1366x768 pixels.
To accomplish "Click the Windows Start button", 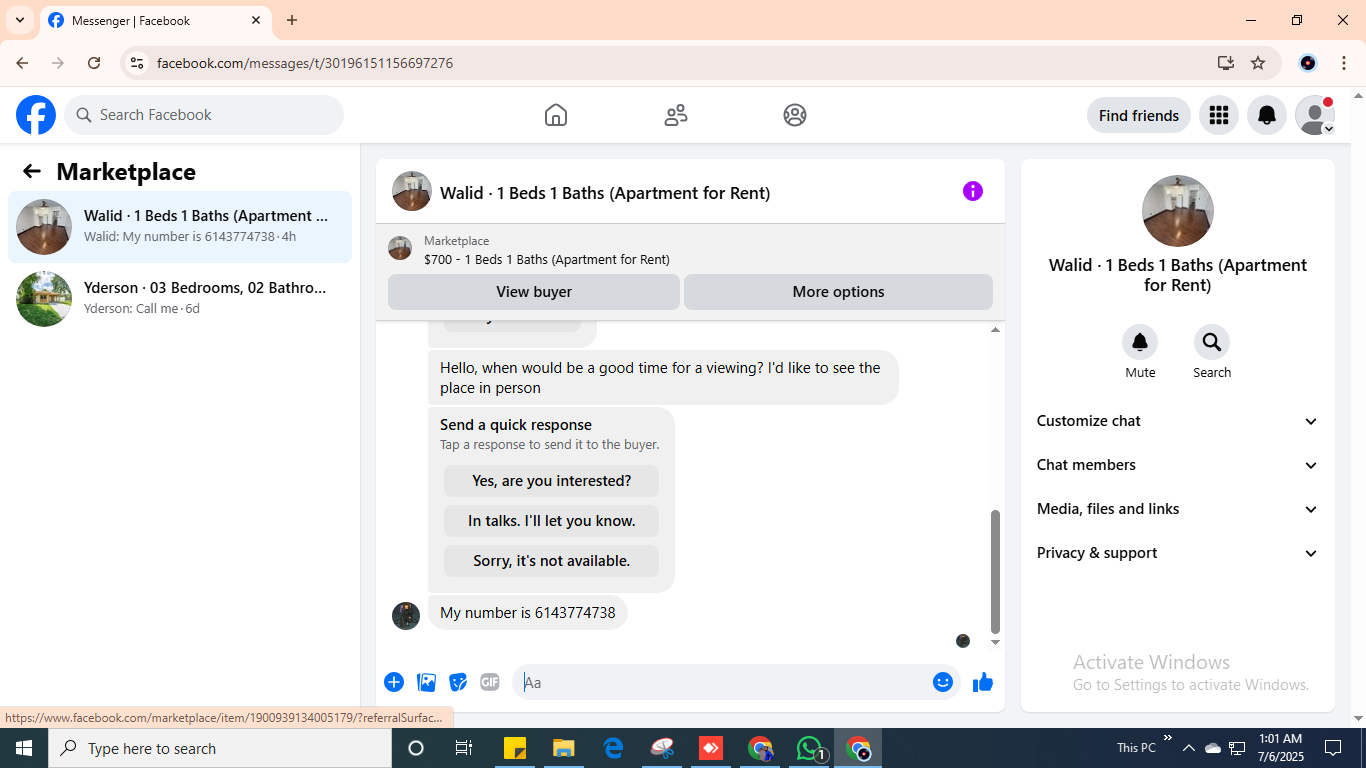I will coord(24,748).
